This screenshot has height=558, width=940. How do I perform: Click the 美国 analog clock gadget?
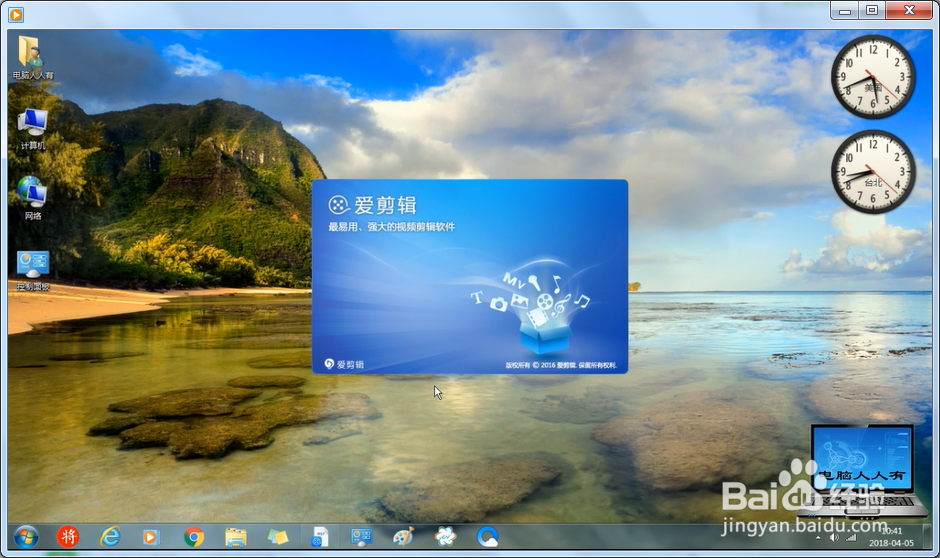point(873,77)
